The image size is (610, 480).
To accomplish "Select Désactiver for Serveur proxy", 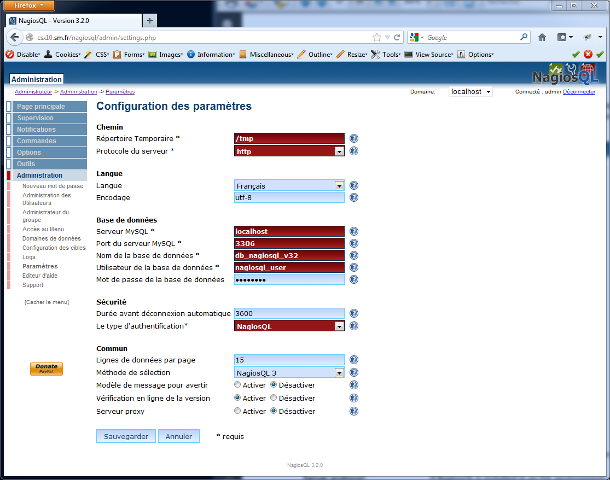I will coord(273,410).
